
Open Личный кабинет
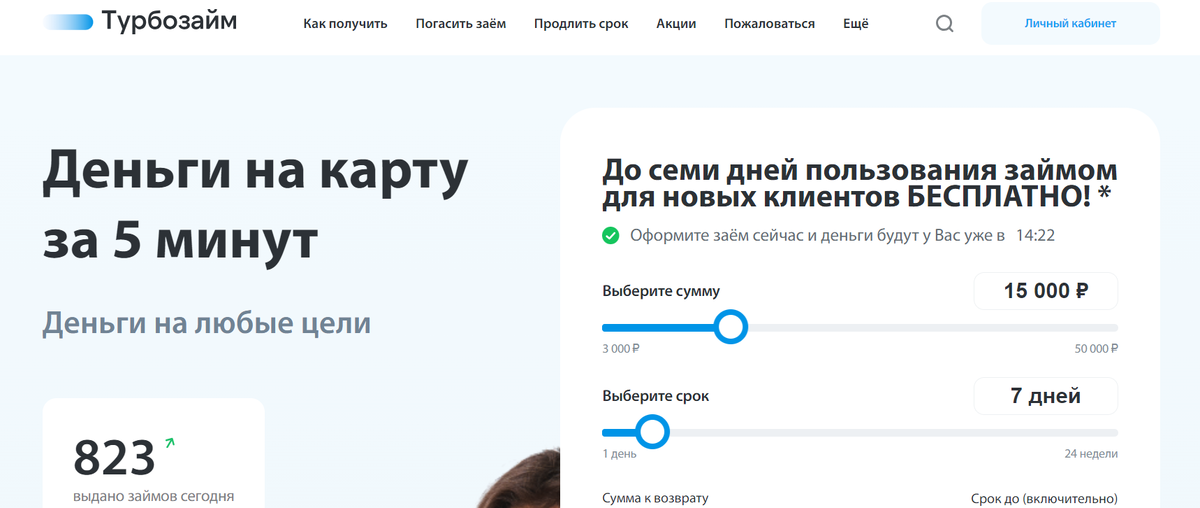(x=1070, y=23)
